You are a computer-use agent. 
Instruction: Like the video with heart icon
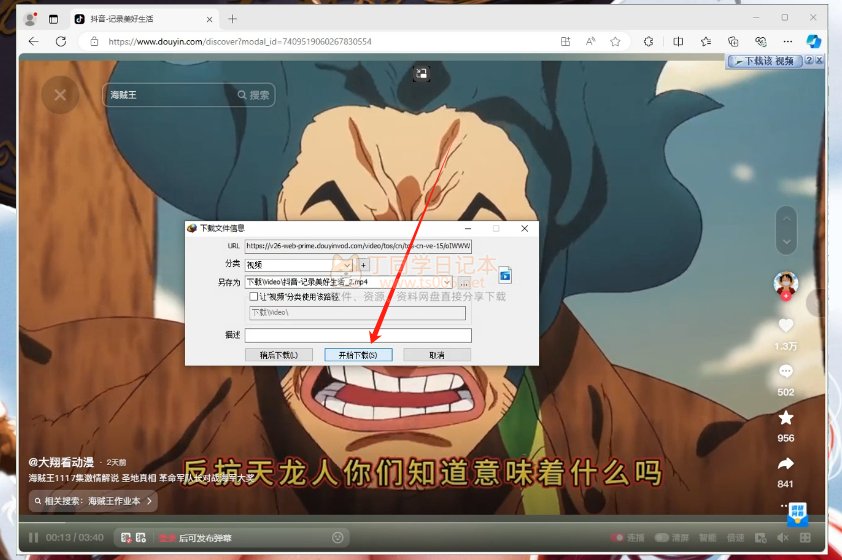(x=786, y=325)
